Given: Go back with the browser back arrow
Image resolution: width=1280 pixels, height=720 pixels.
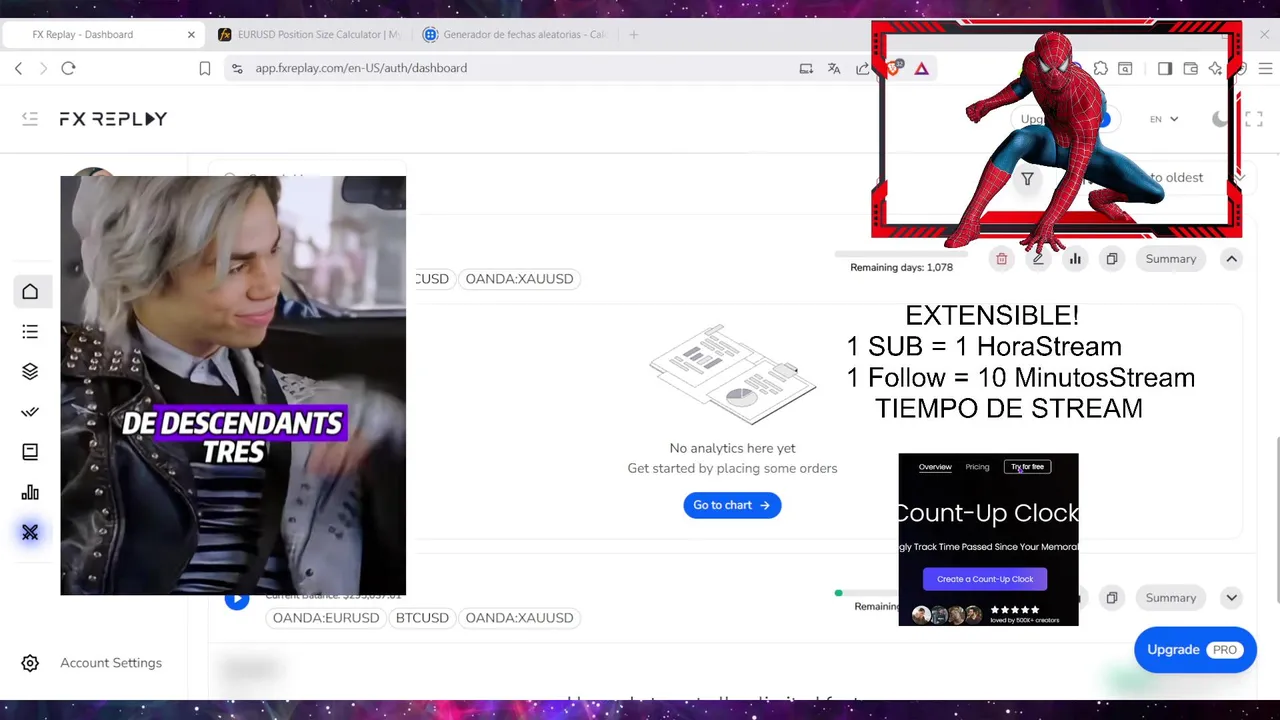Looking at the screenshot, I should click(18, 68).
